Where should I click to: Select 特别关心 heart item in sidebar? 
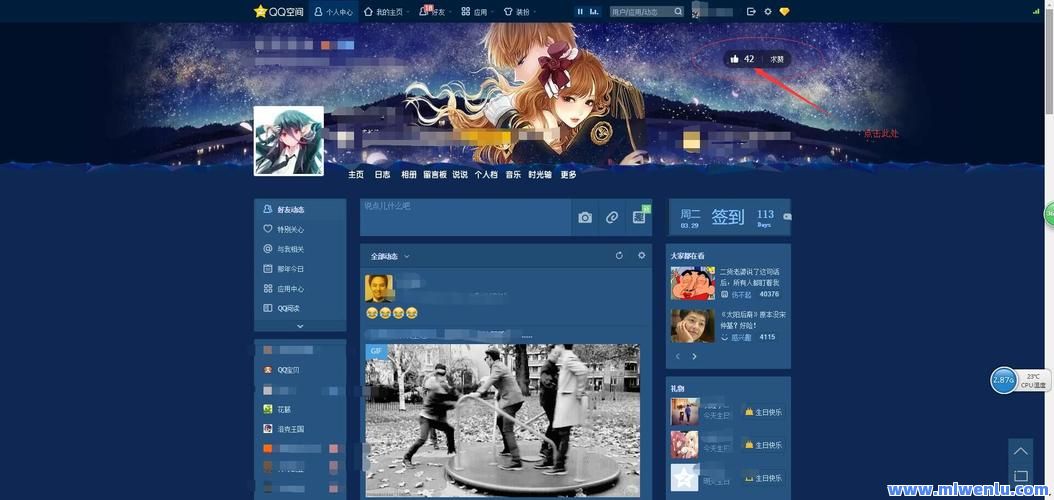point(300,229)
